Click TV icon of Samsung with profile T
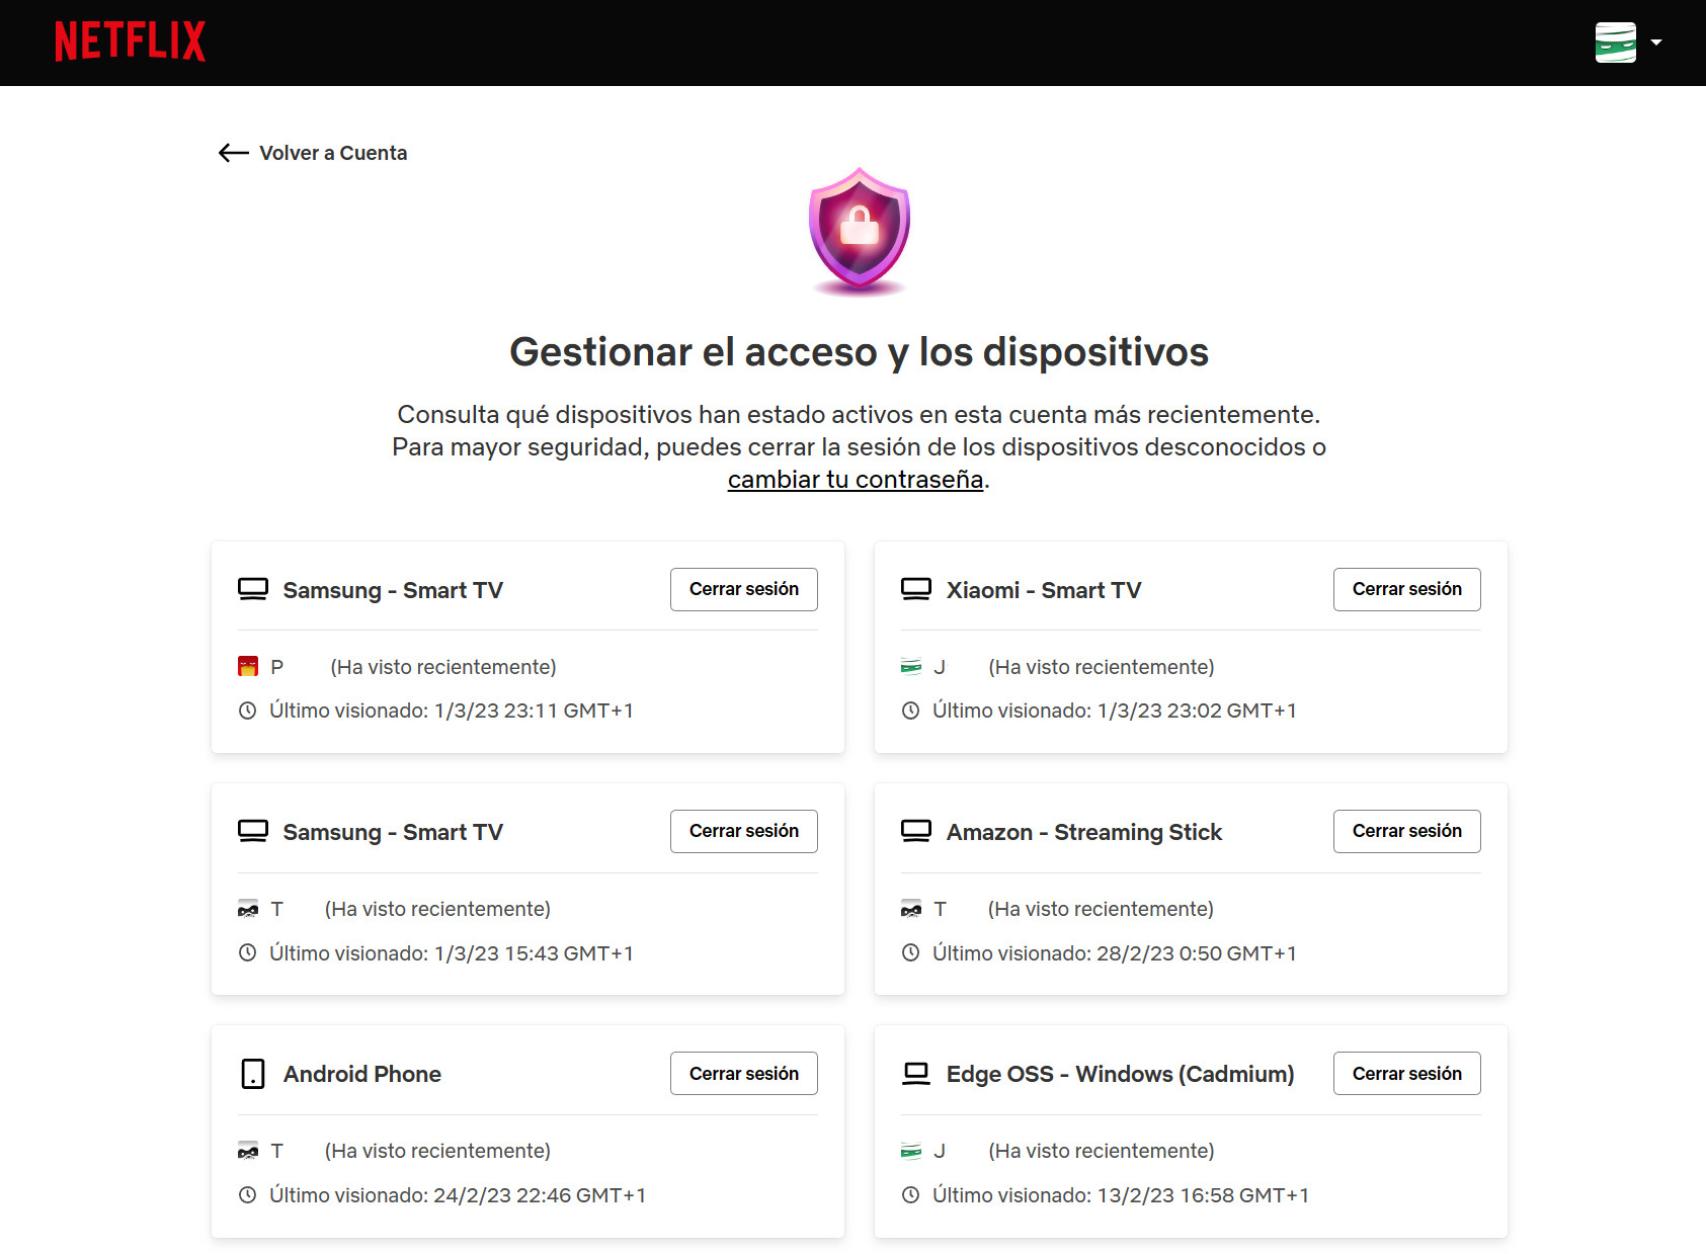This screenshot has height=1254, width=1706. (x=253, y=831)
